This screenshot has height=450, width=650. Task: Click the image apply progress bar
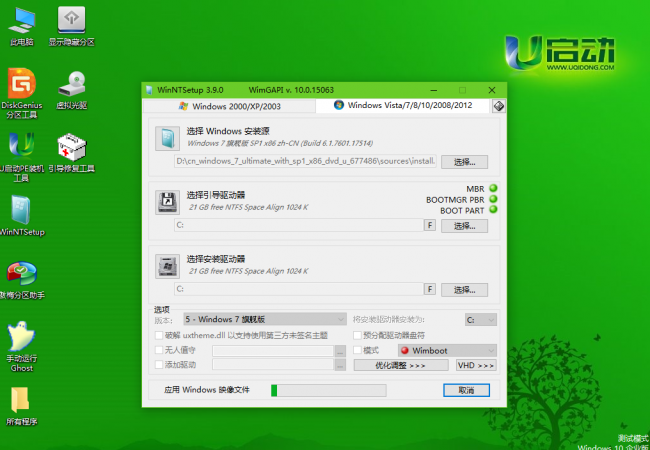[x=328, y=390]
